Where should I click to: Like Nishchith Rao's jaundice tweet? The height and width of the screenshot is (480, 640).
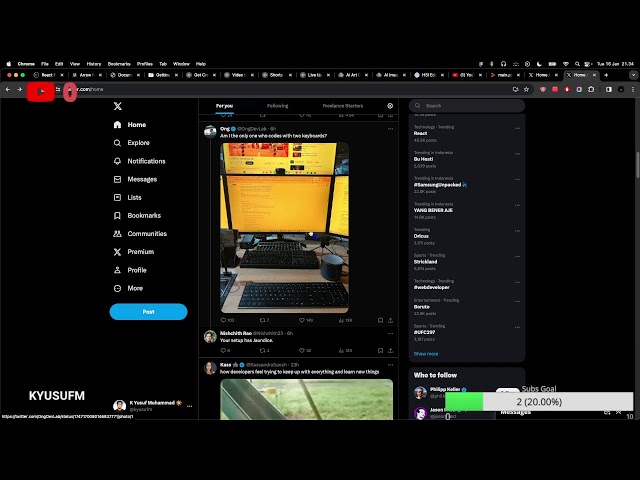coord(305,351)
